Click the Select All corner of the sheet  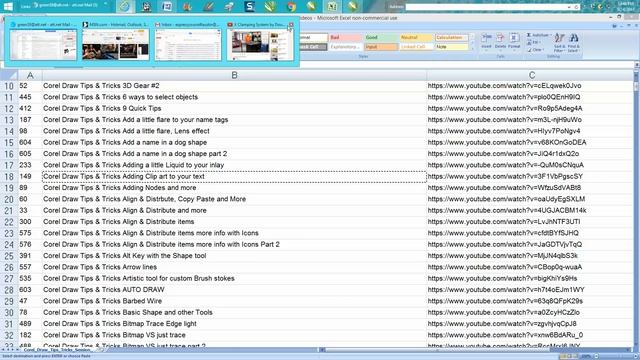[9, 75]
